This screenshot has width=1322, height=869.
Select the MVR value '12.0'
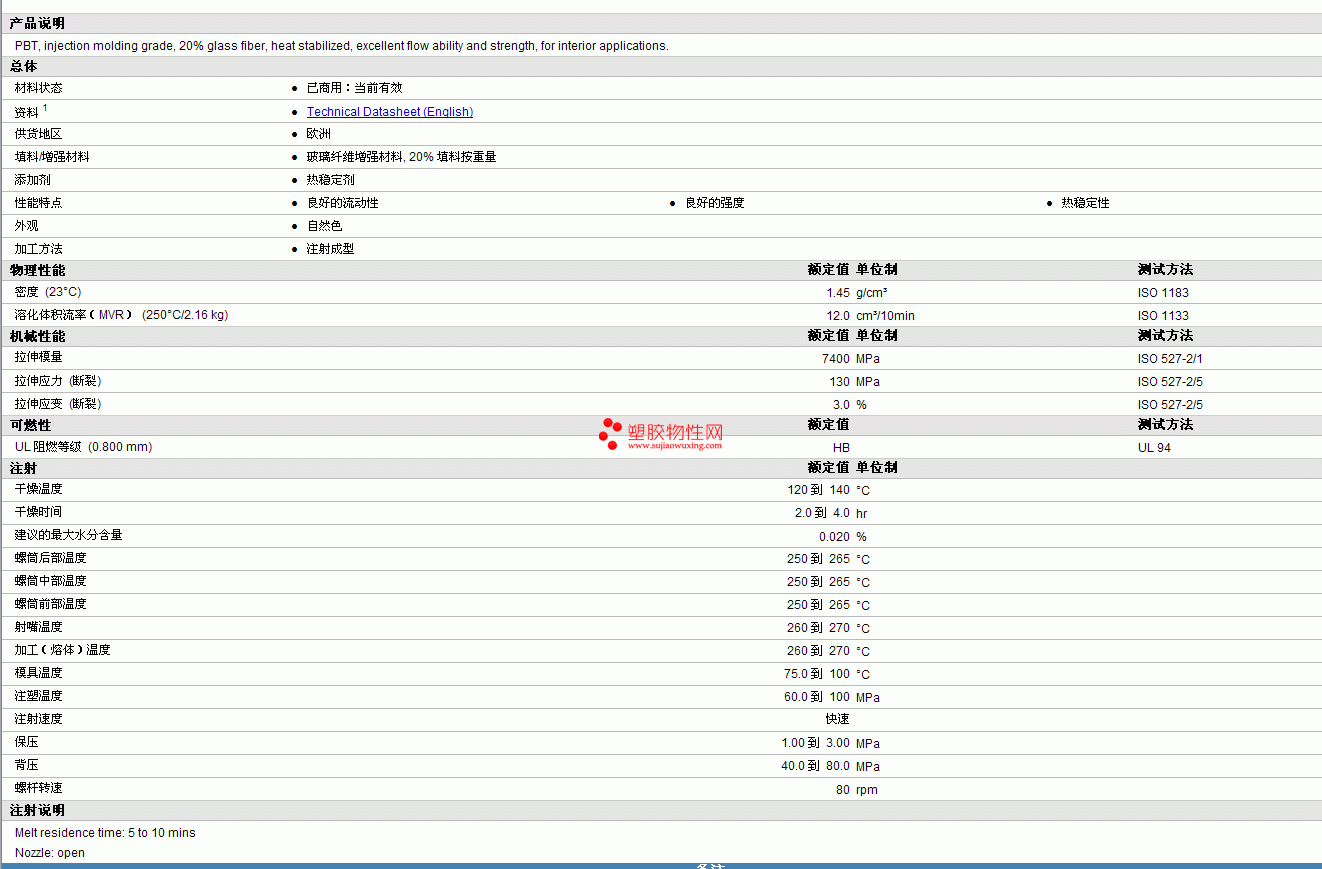pyautogui.click(x=838, y=316)
